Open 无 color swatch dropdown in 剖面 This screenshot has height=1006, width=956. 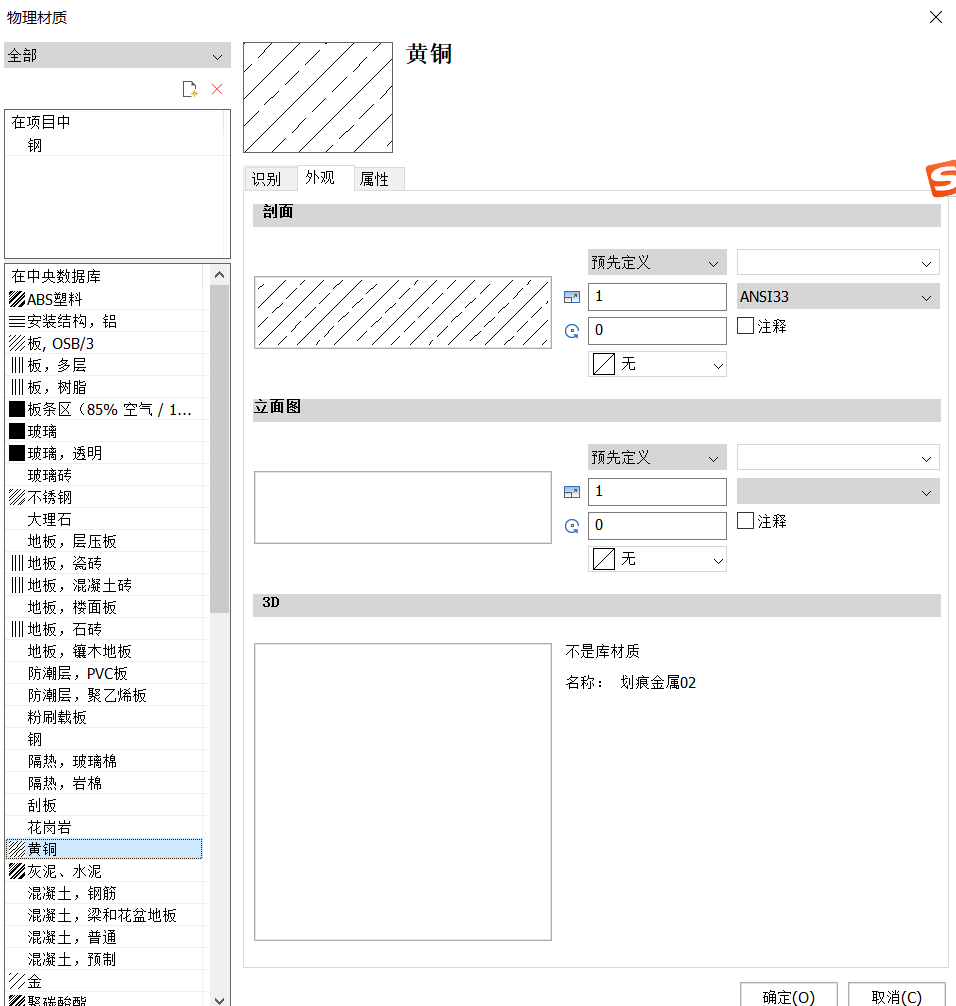point(658,365)
